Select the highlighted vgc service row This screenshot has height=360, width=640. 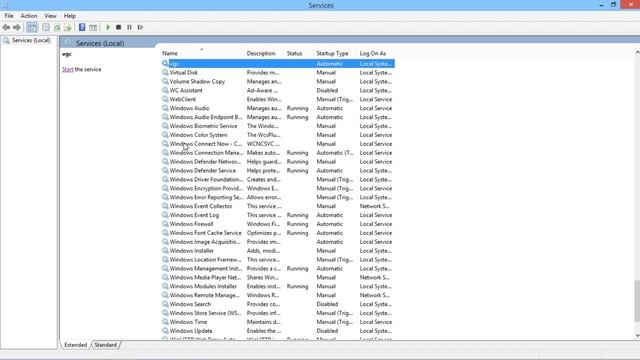pos(278,63)
